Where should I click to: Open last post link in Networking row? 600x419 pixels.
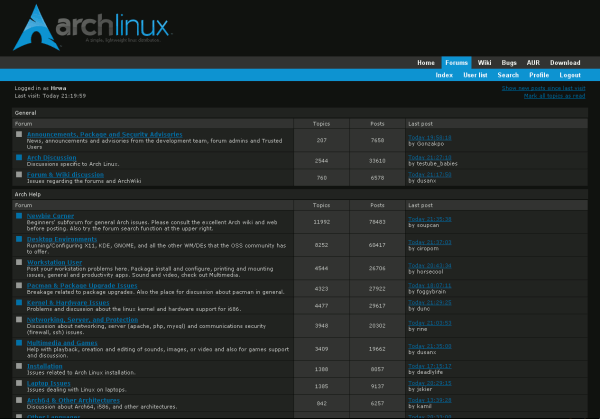(430, 323)
